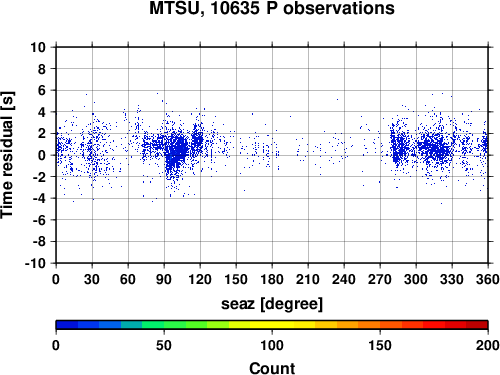
Task: Click the y-axis tick label 10
Action: pos(38,47)
